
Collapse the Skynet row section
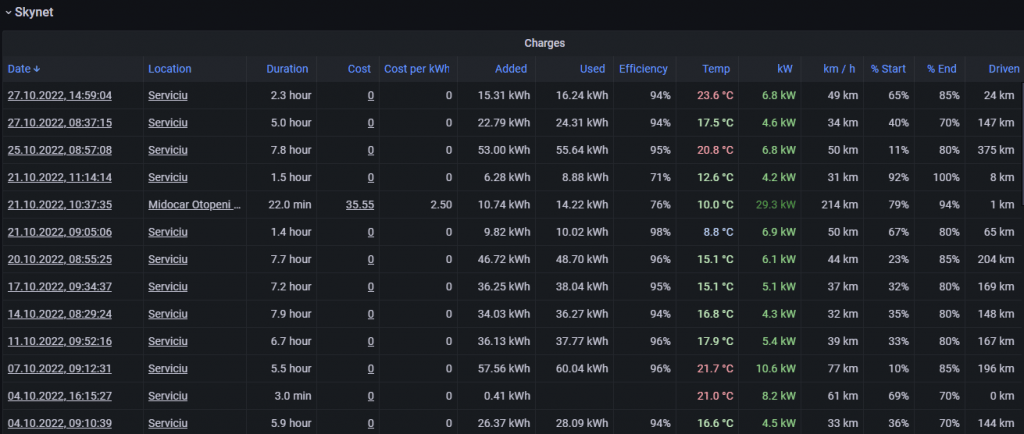9,12
